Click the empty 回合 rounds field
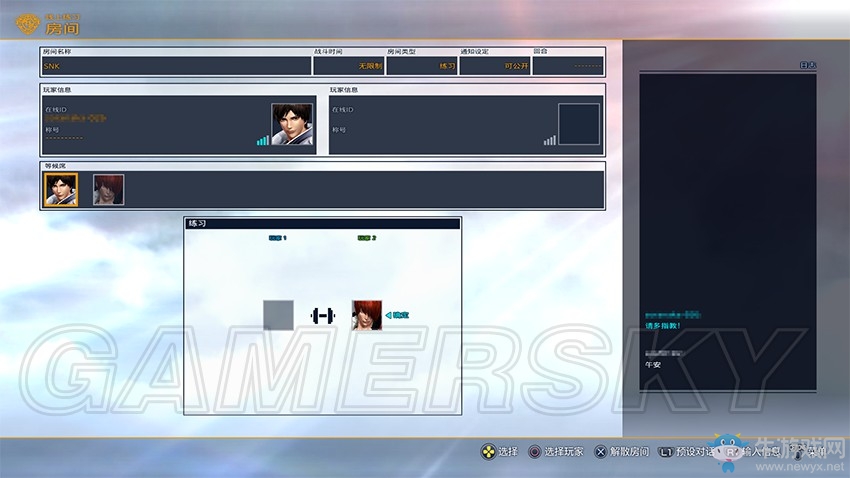 pyautogui.click(x=568, y=66)
